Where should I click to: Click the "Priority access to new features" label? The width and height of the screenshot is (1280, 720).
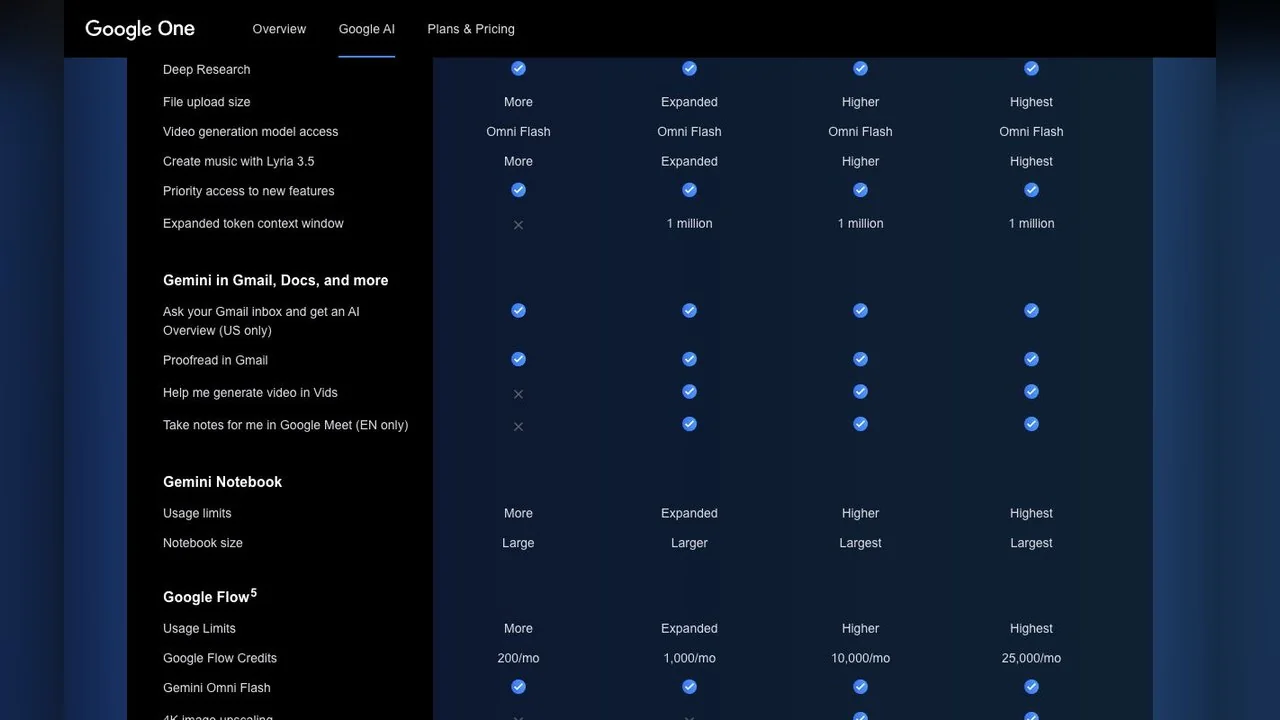(248, 191)
